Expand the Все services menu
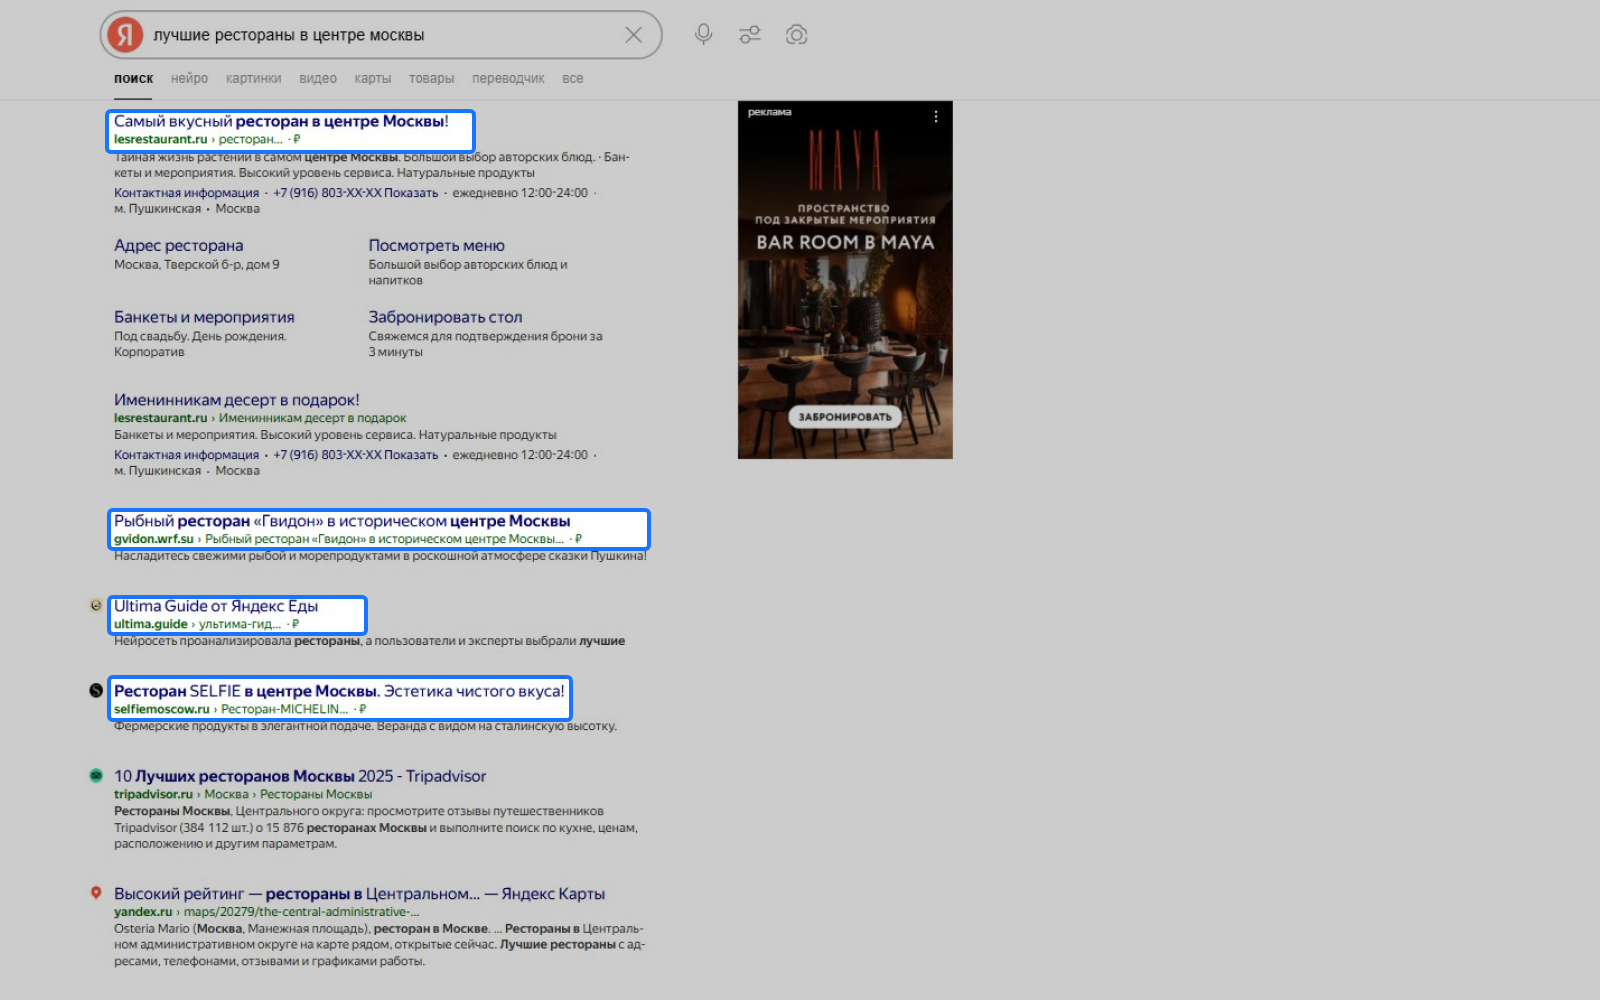 pyautogui.click(x=572, y=79)
